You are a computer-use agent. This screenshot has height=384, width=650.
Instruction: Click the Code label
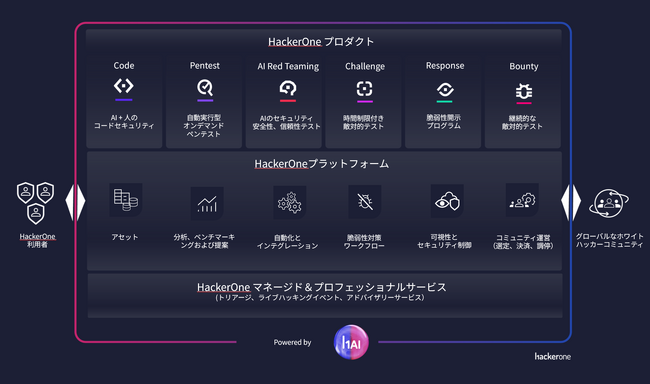pos(124,66)
